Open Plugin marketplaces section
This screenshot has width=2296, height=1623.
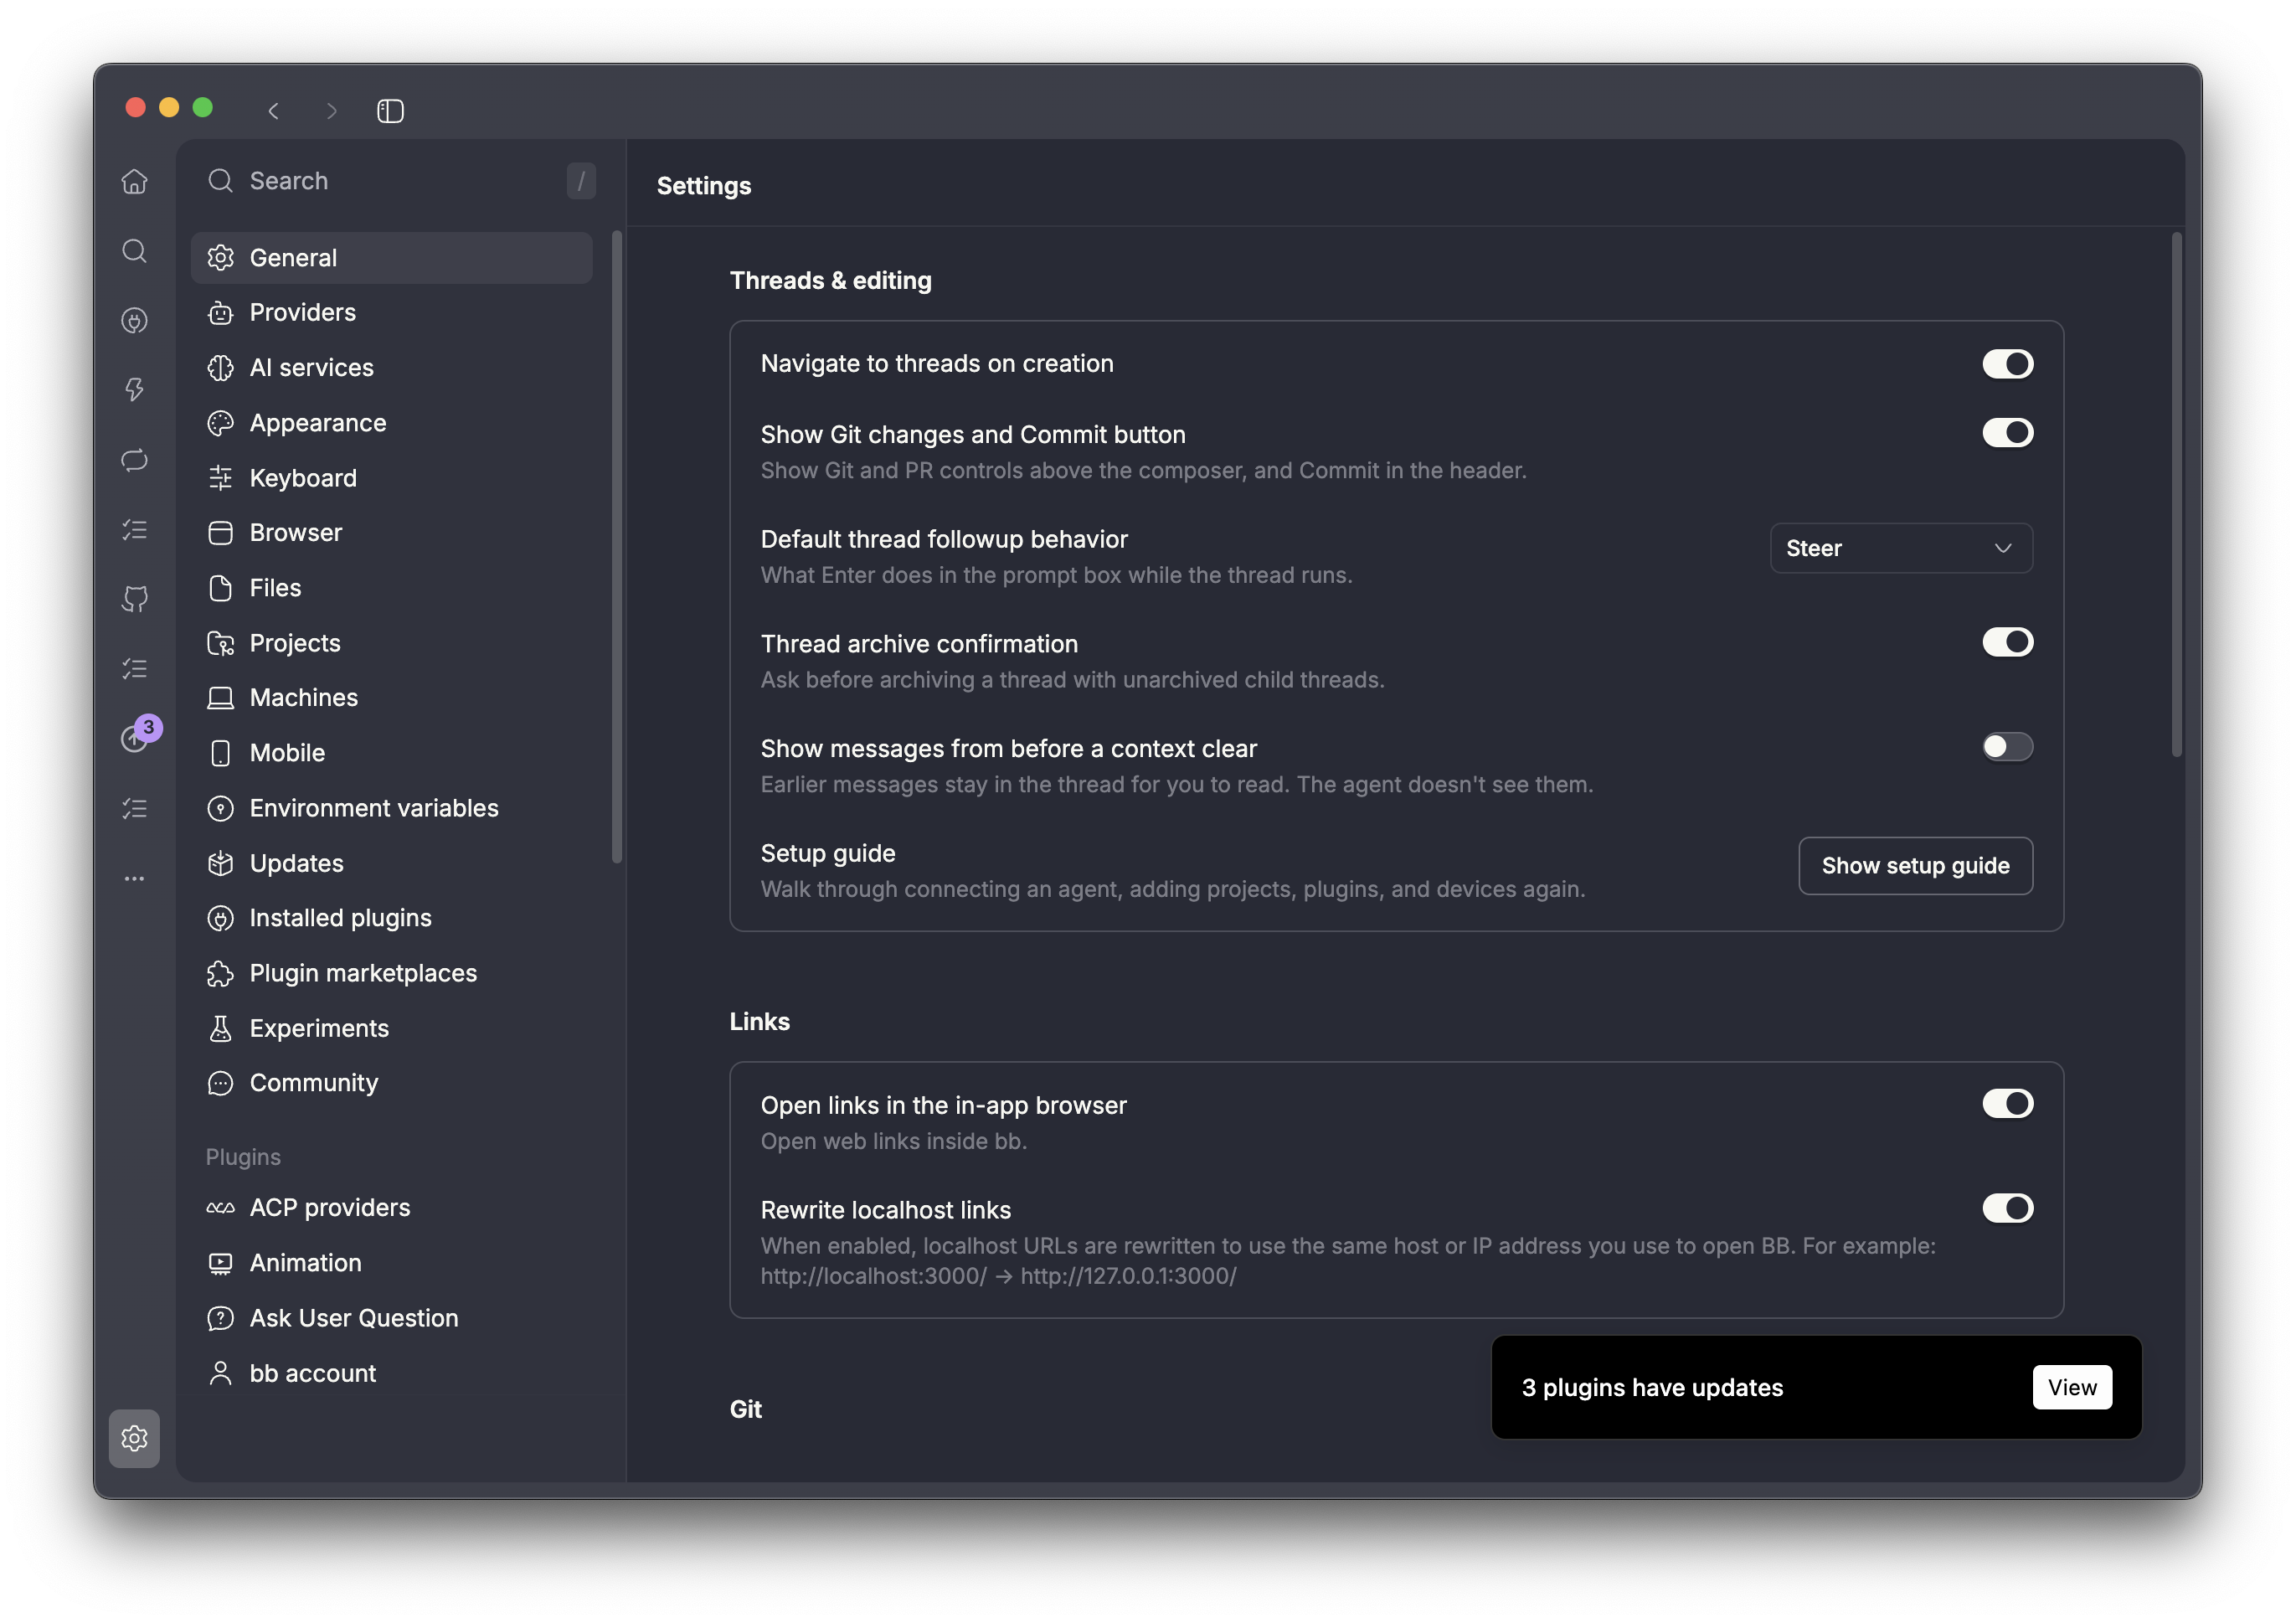coord(391,973)
